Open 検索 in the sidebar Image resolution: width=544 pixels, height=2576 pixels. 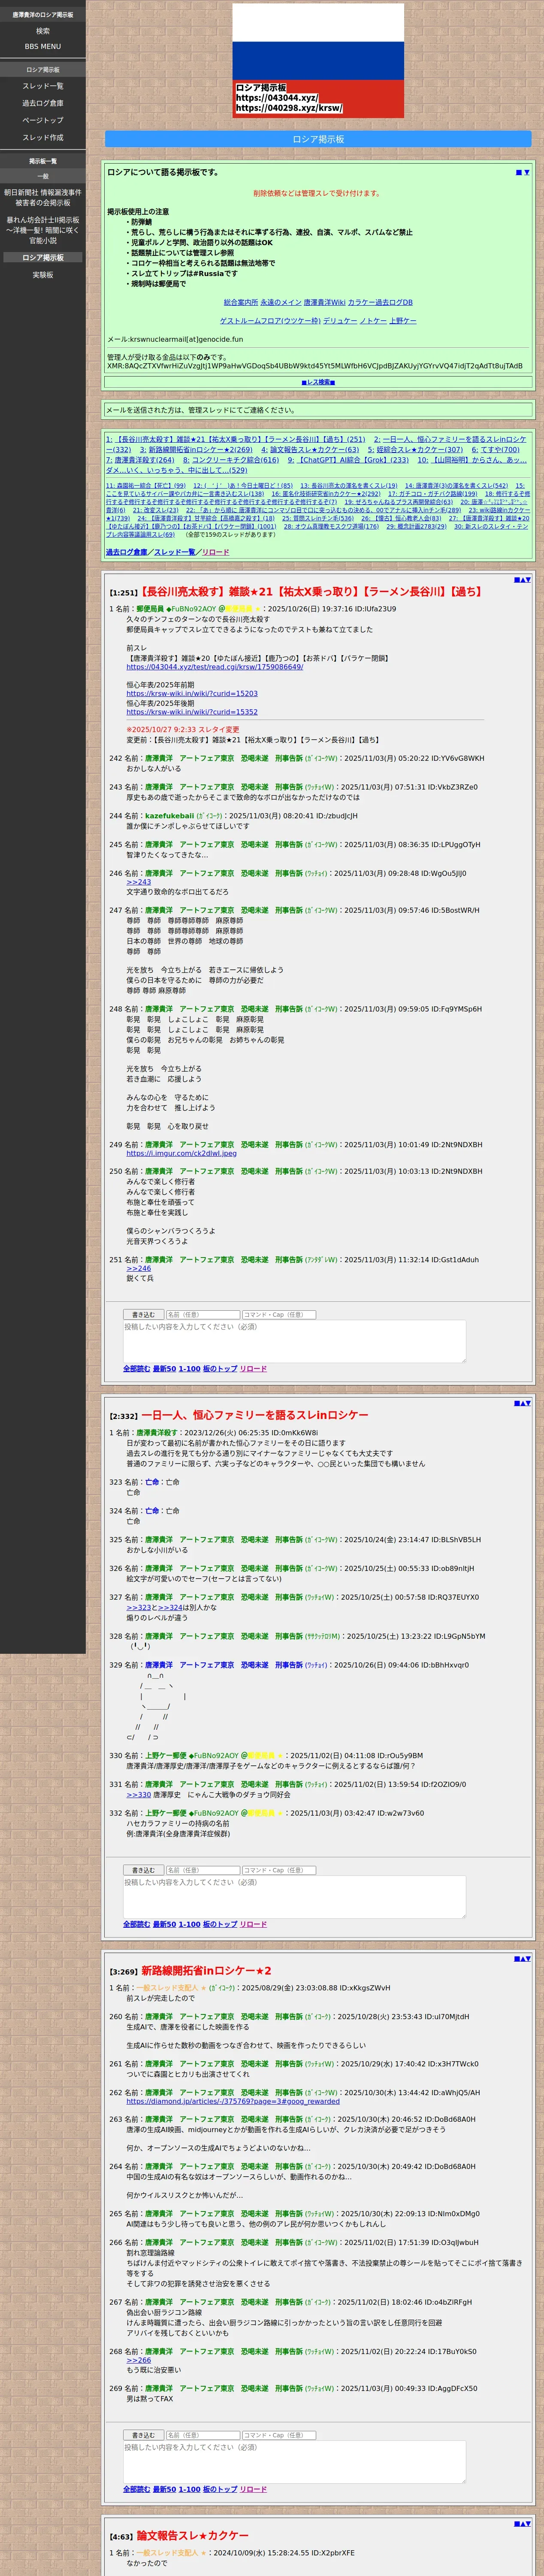pos(43,31)
